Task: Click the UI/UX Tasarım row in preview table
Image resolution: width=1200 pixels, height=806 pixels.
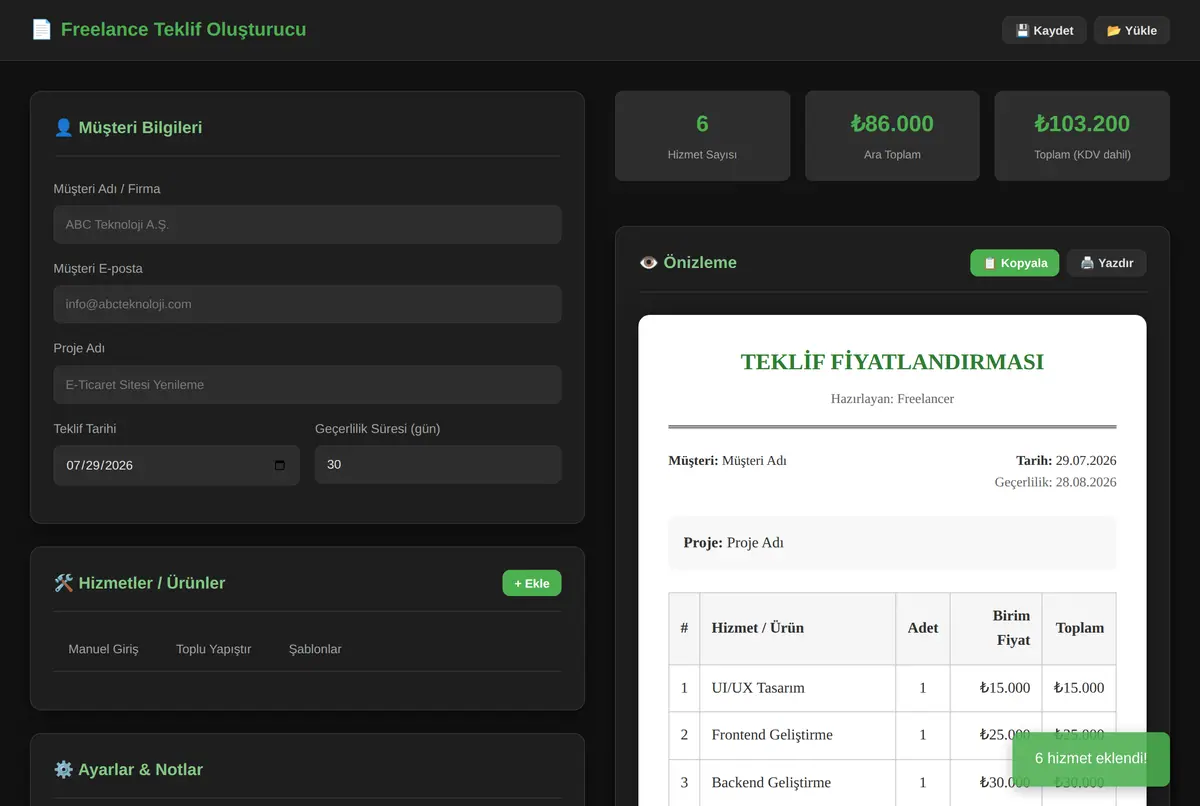Action: [892, 688]
